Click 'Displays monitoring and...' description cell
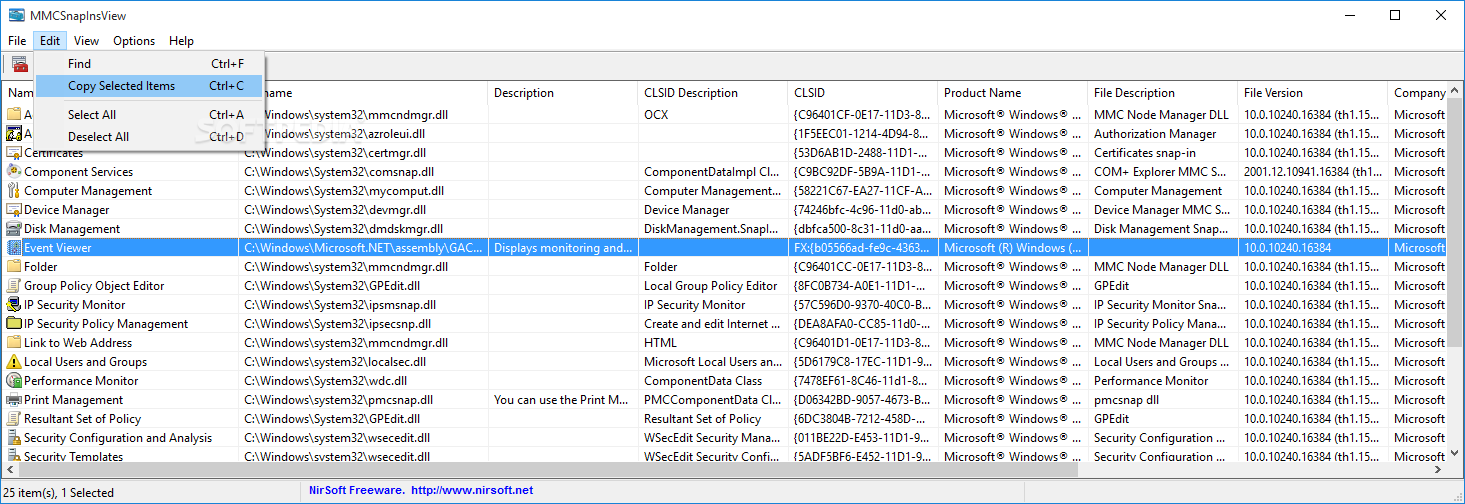This screenshot has width=1465, height=504. [563, 248]
